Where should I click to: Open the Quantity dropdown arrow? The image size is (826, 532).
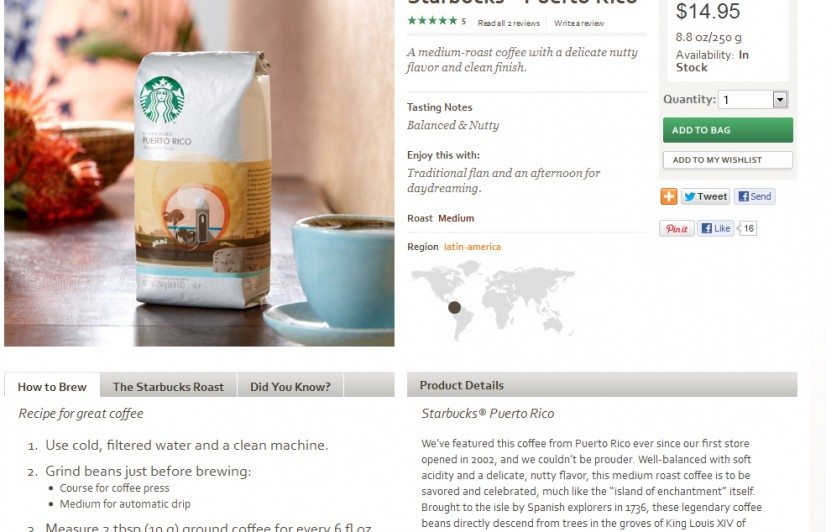[780, 100]
